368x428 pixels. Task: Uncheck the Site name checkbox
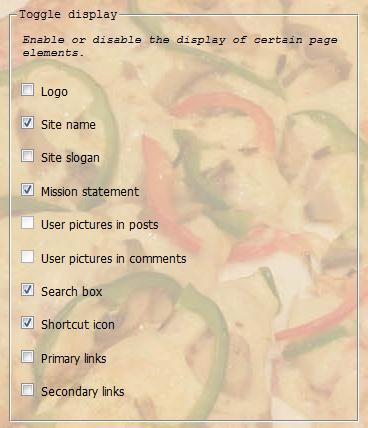tap(27, 123)
